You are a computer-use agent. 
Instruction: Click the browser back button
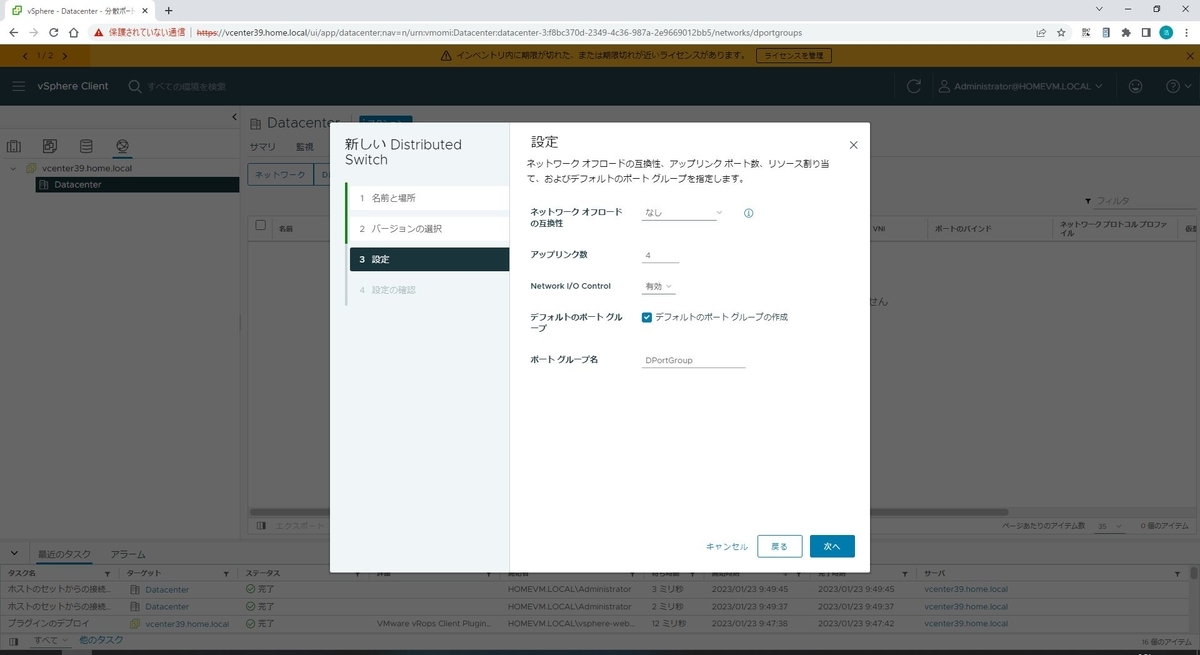(14, 32)
